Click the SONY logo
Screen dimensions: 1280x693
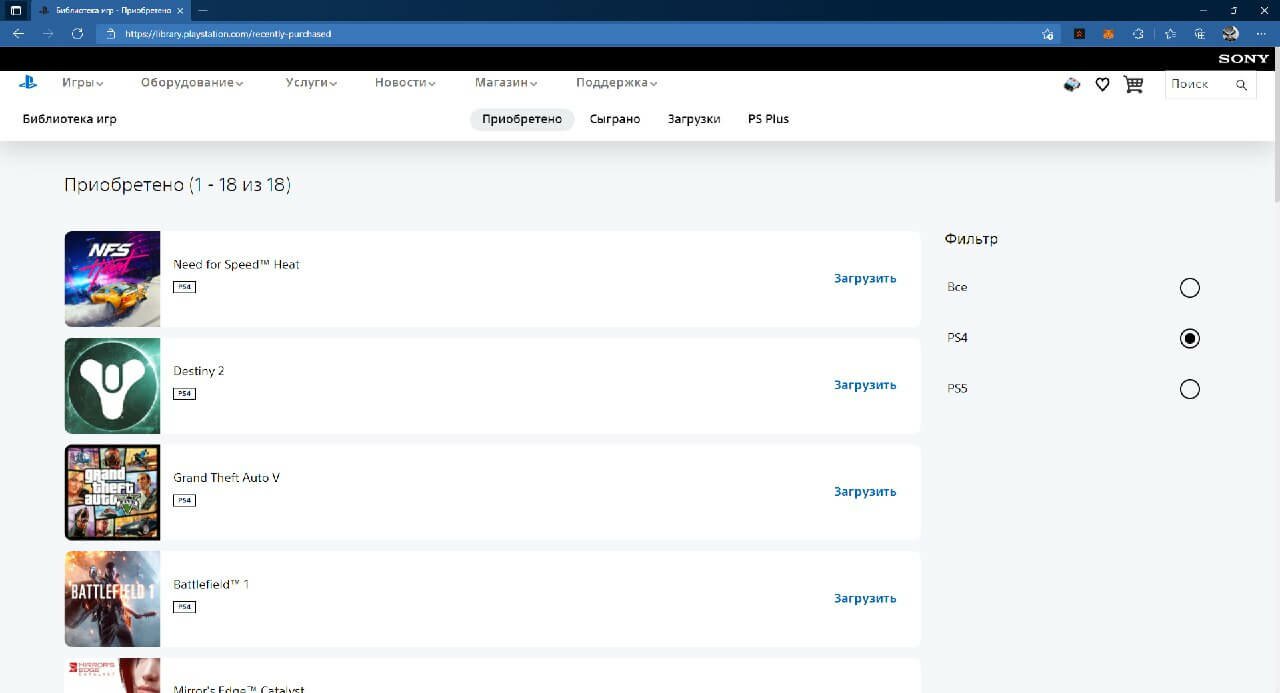click(x=1243, y=59)
